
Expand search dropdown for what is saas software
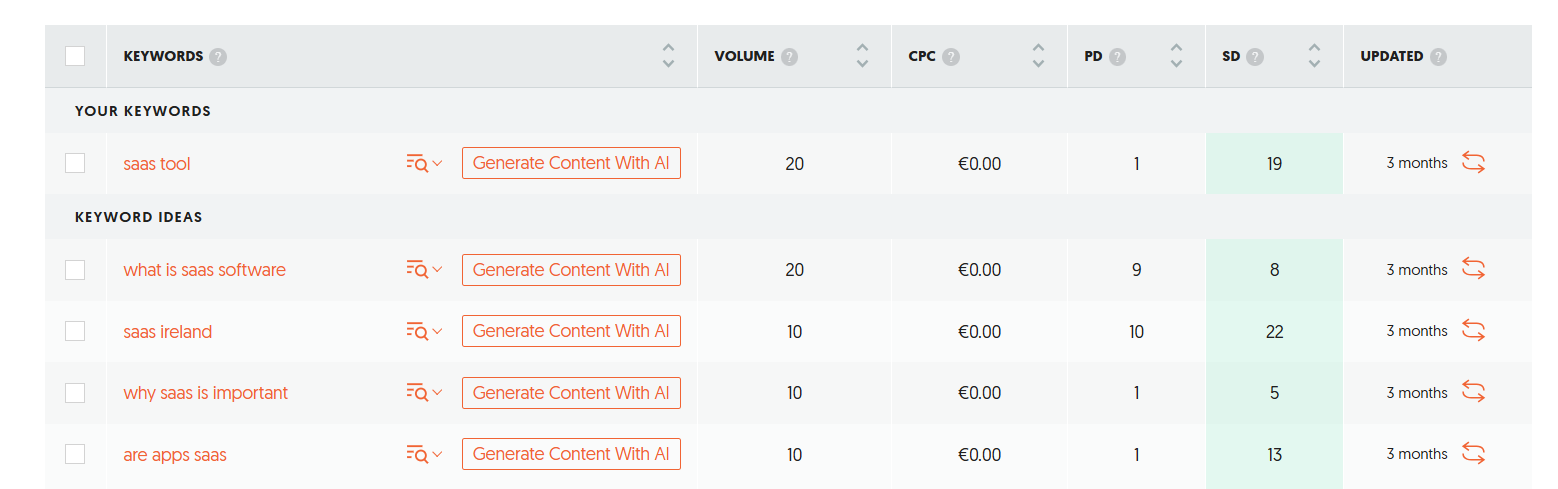[424, 269]
